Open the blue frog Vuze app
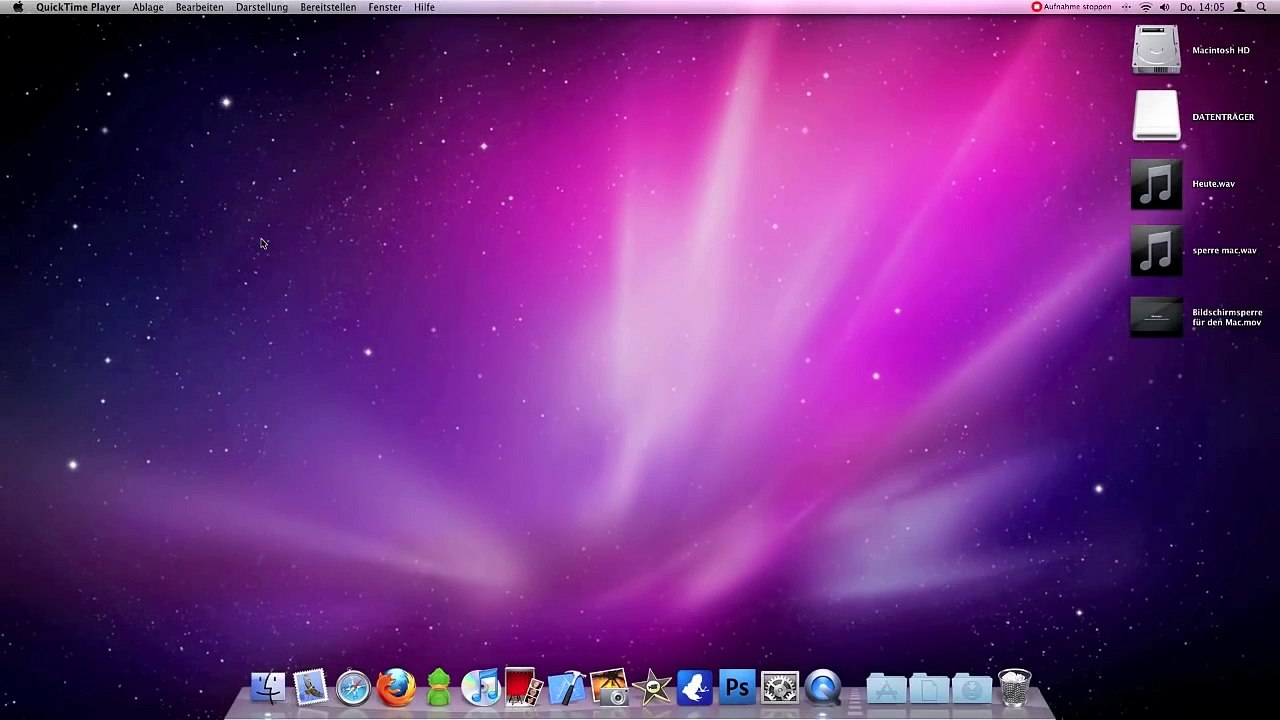Screen dimensions: 1280x720 tap(695, 688)
